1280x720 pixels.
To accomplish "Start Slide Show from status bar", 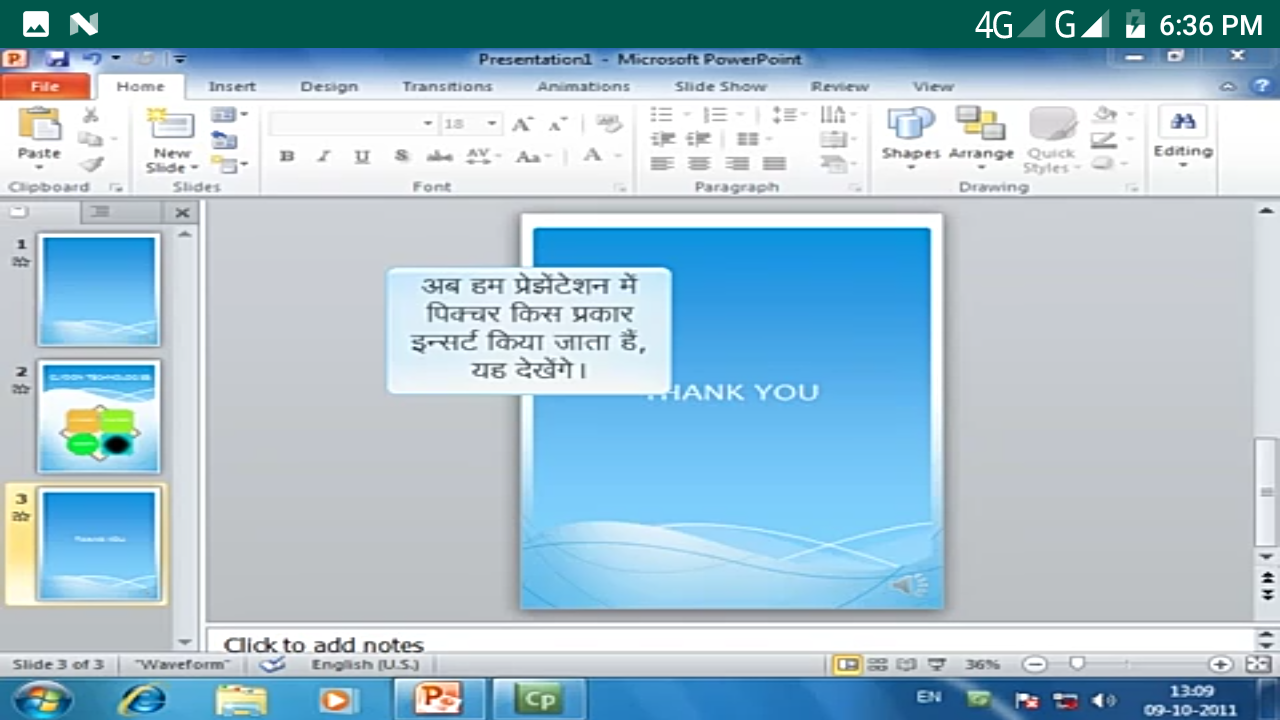I will (937, 664).
